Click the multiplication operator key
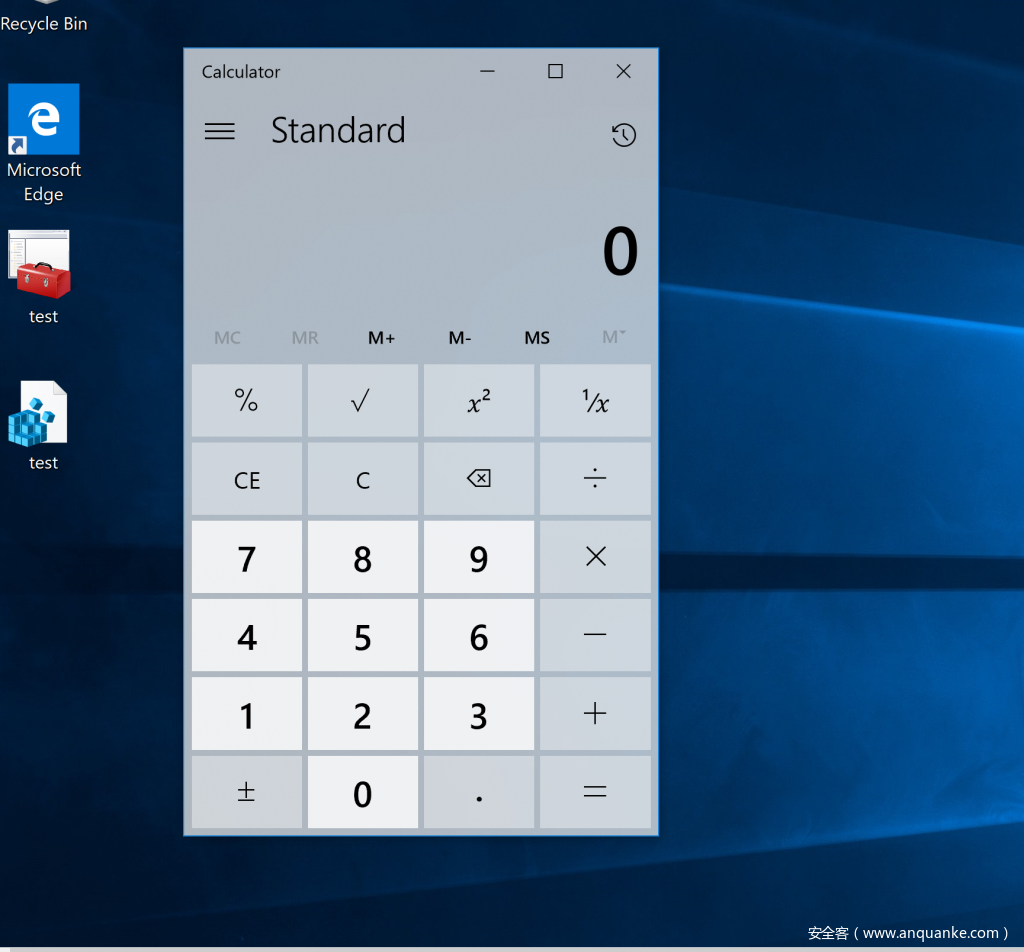 coord(595,557)
